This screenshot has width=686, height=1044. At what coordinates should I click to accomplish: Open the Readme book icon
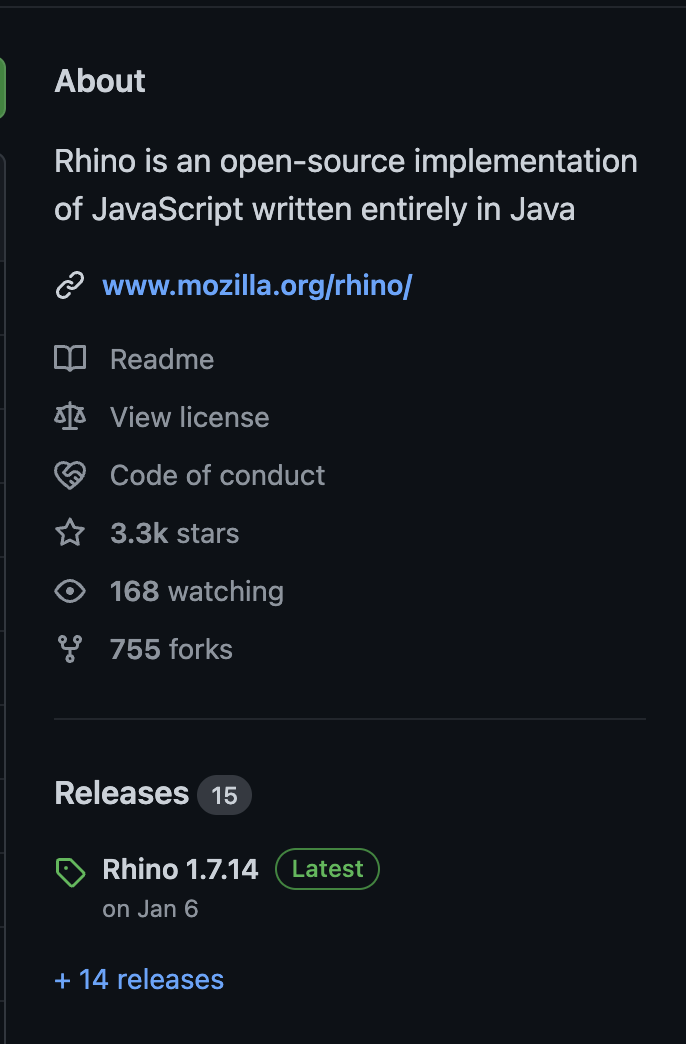click(x=69, y=359)
